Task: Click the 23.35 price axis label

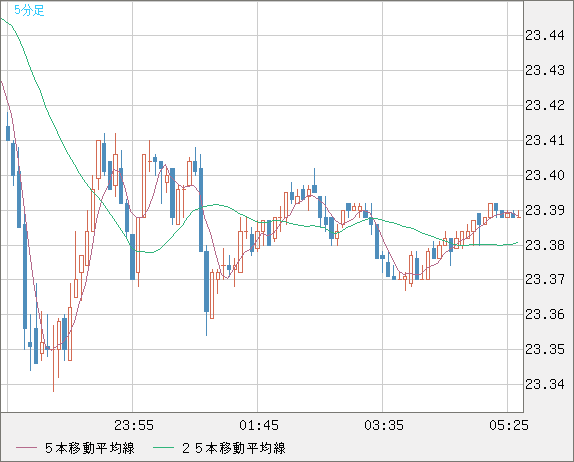Action: [545, 349]
